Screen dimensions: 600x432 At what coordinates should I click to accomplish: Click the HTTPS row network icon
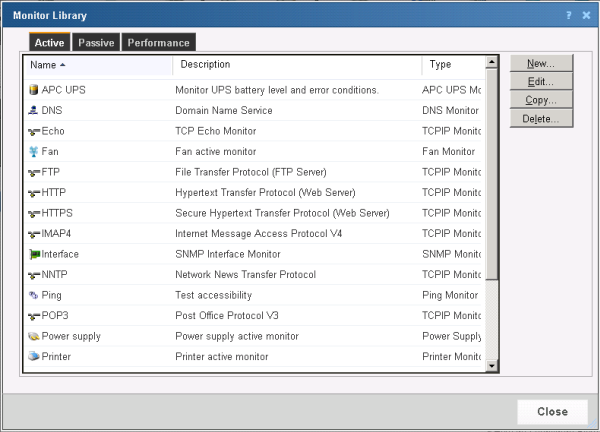click(x=34, y=214)
